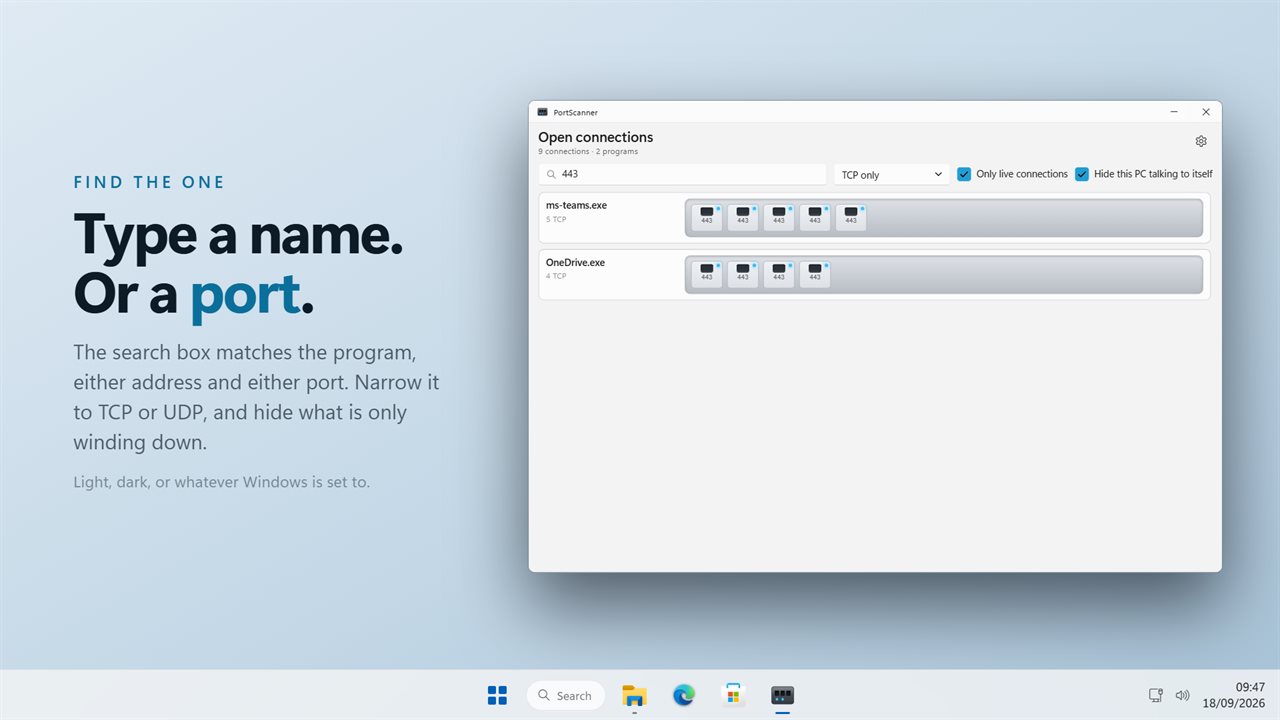Select the second 443 connection tile of ms-teams.exe
Viewport: 1280px width, 720px height.
743,217
